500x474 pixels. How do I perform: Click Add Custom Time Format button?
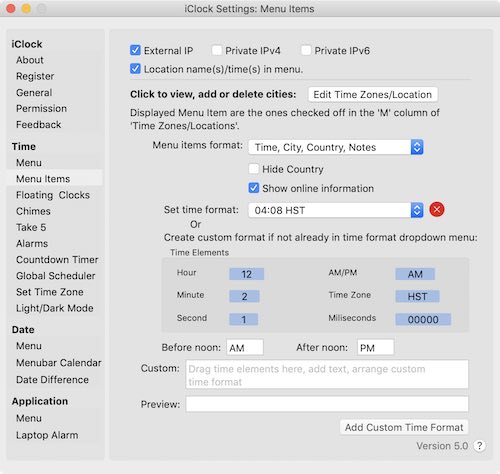point(404,427)
